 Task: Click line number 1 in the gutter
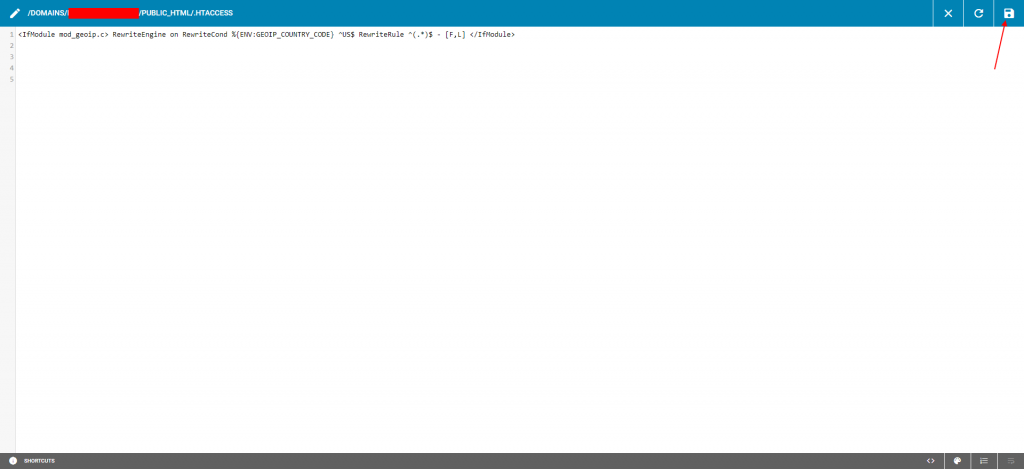(x=12, y=34)
